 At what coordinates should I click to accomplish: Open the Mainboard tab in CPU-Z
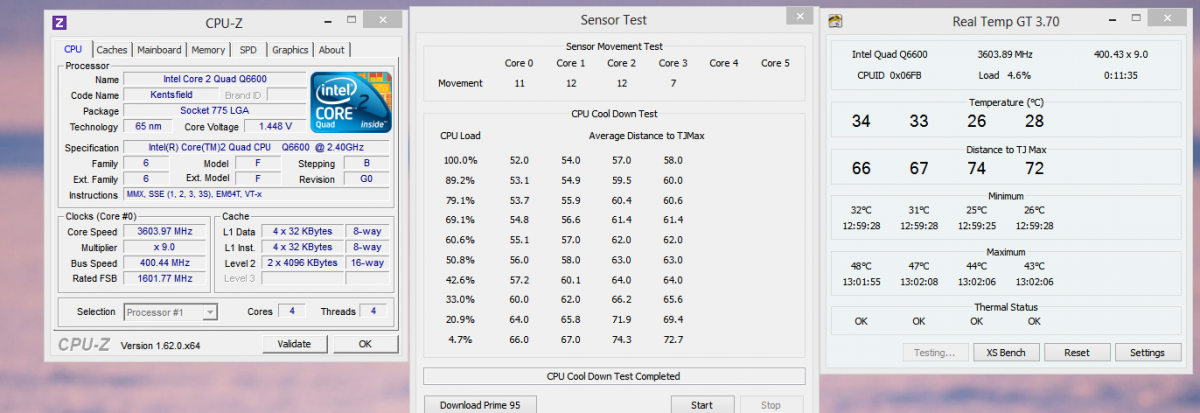tap(159, 50)
